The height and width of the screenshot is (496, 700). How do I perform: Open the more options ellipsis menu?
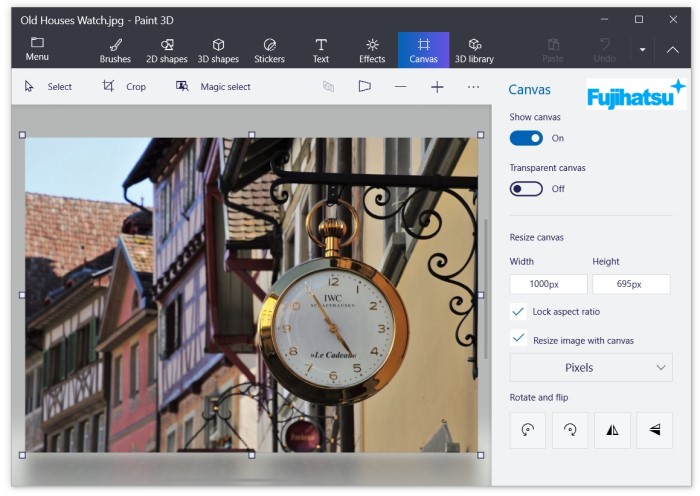[x=473, y=87]
